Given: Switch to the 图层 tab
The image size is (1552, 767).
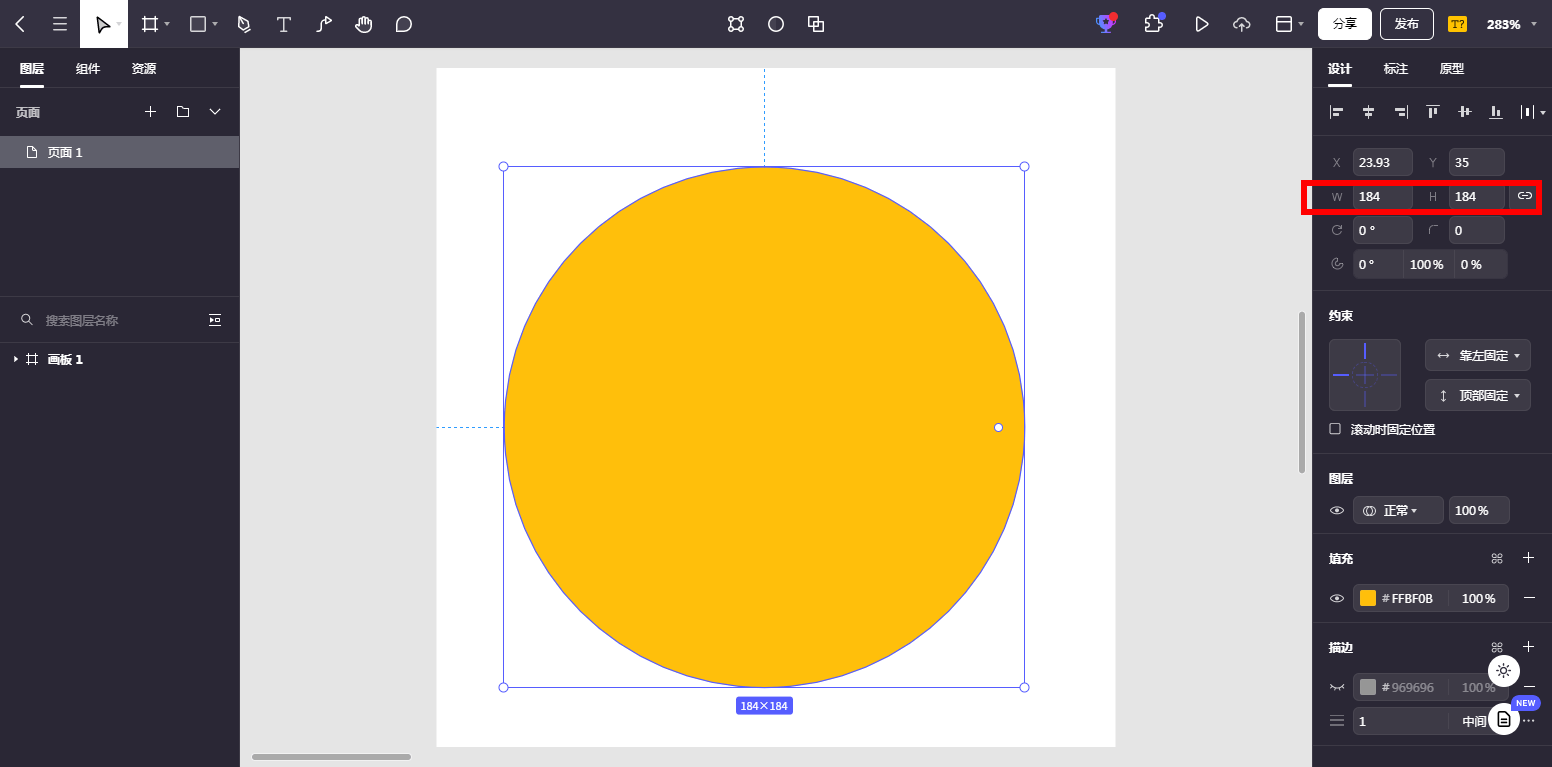Looking at the screenshot, I should pos(32,69).
